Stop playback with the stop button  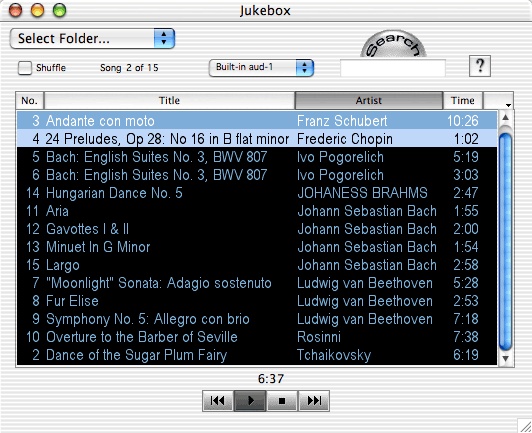coord(282,401)
